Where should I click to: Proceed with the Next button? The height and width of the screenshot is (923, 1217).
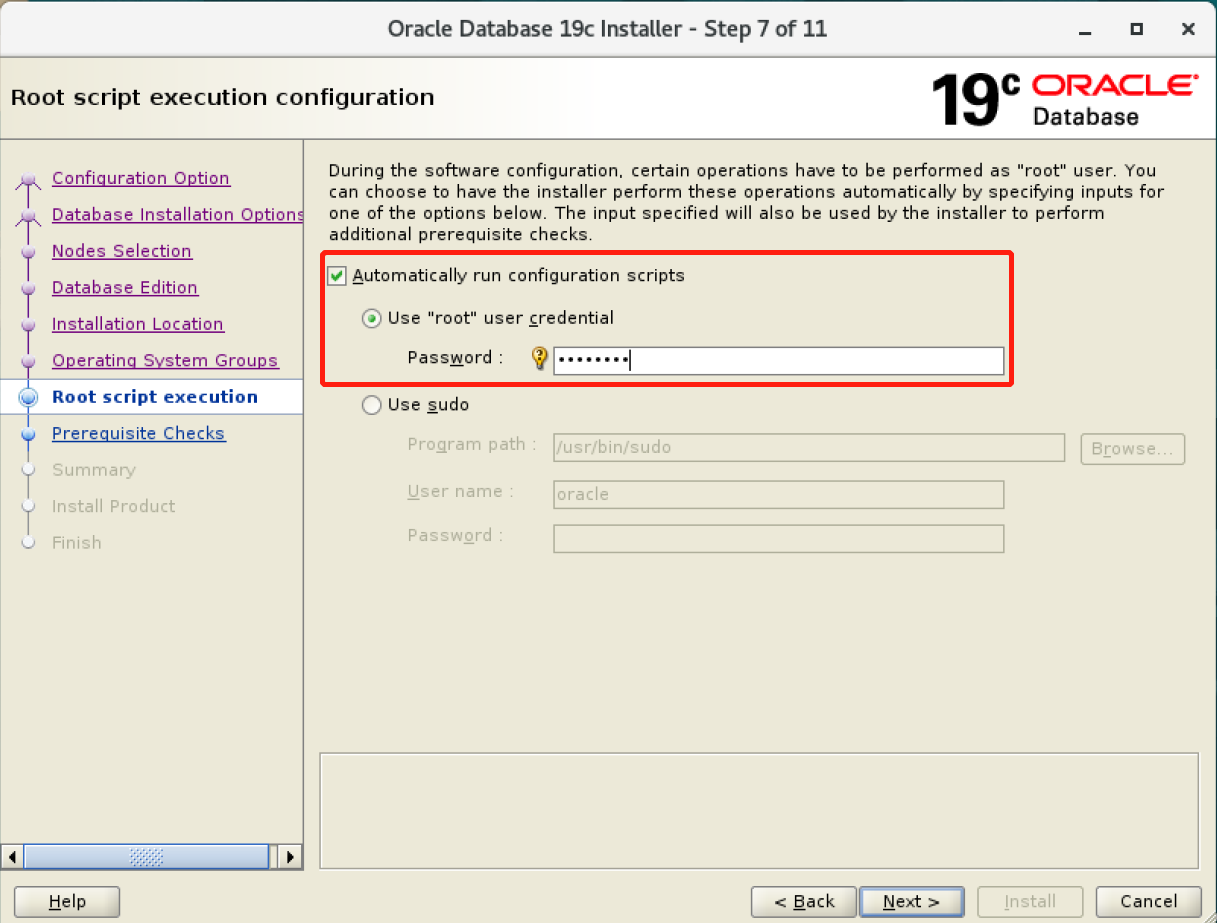[x=911, y=902]
